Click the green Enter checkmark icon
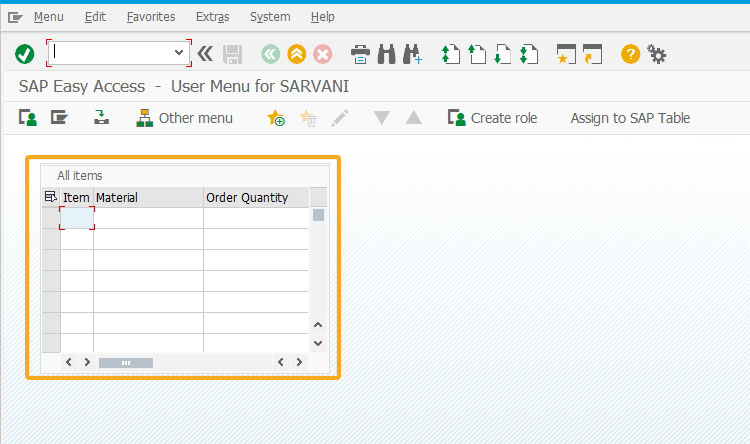Screen dimensions: 750x444 24,54
